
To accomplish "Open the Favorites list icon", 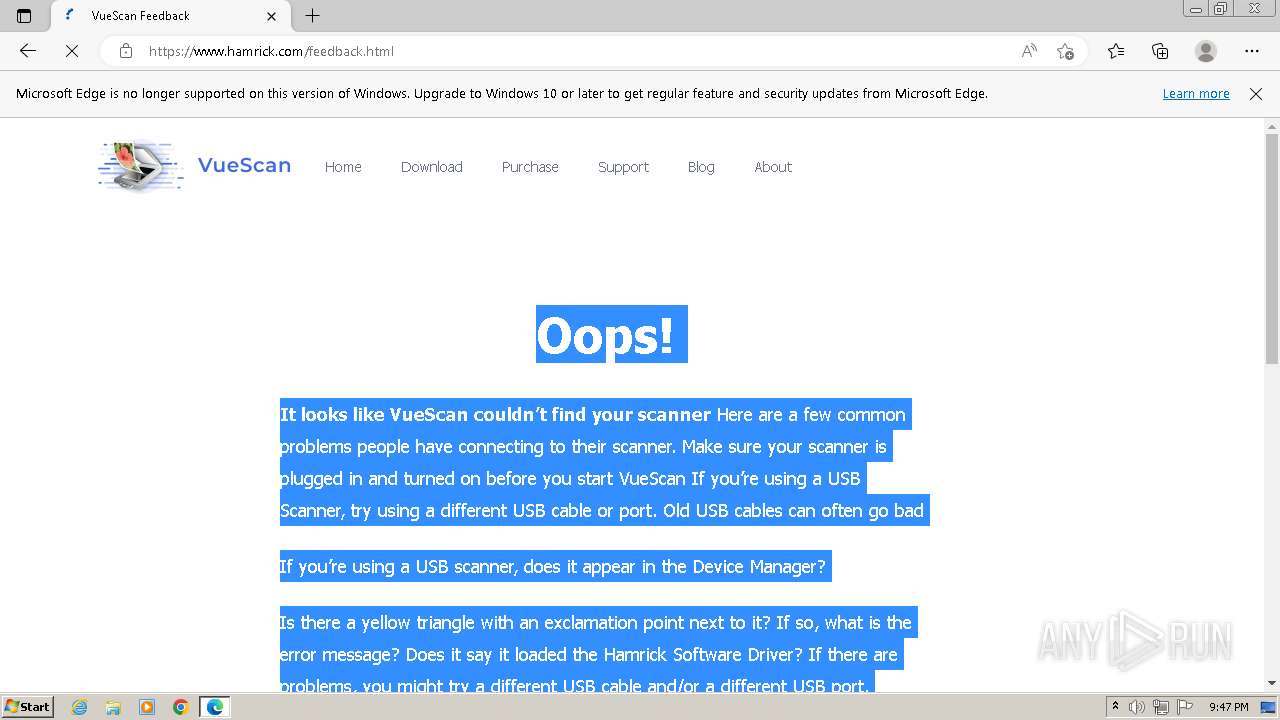I will (1116, 51).
